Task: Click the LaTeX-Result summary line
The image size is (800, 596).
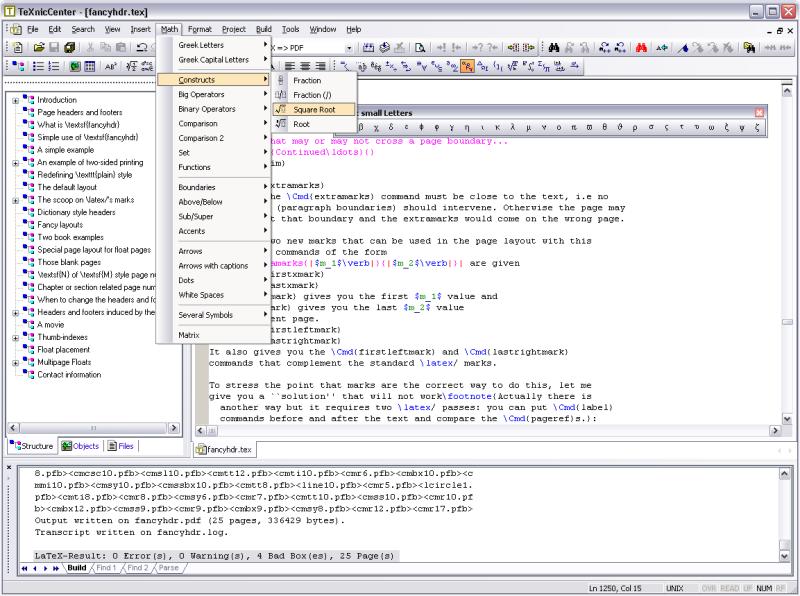Action: coord(214,556)
